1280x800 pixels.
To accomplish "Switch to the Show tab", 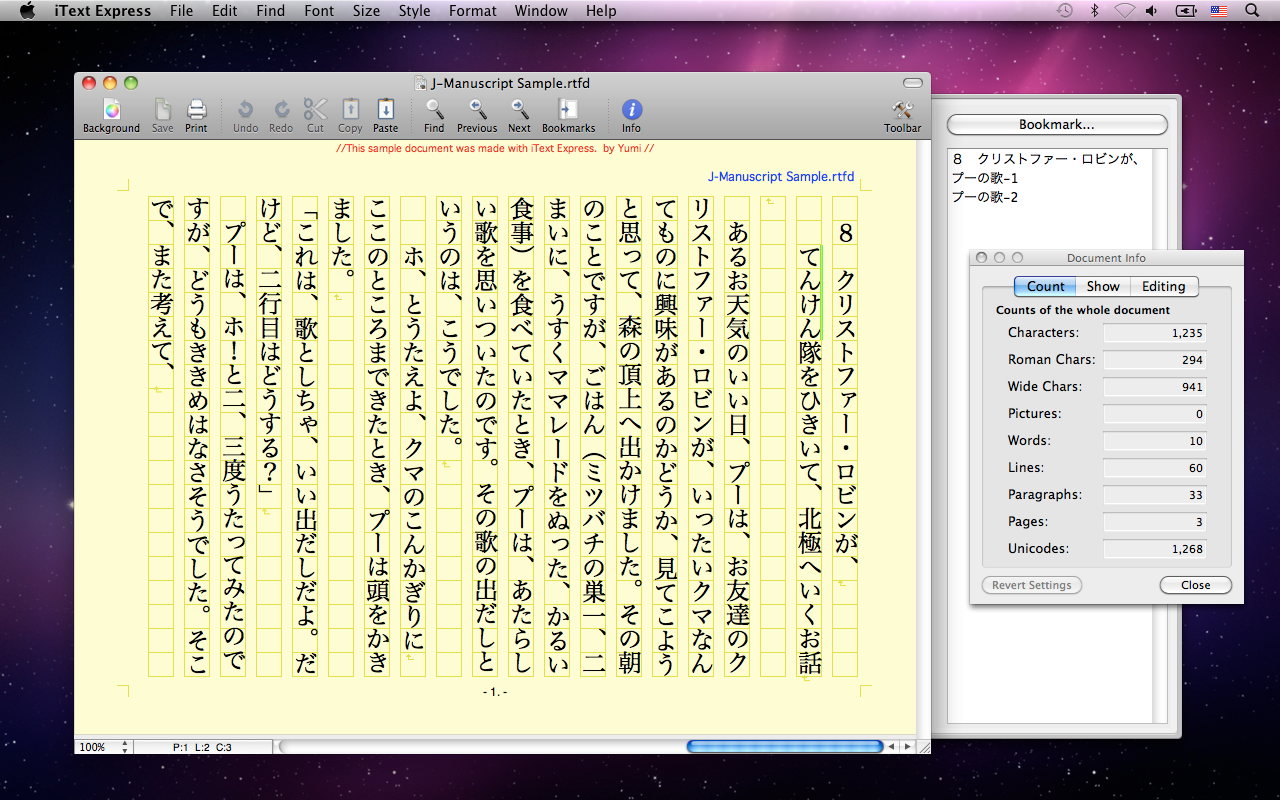I will (x=1103, y=286).
